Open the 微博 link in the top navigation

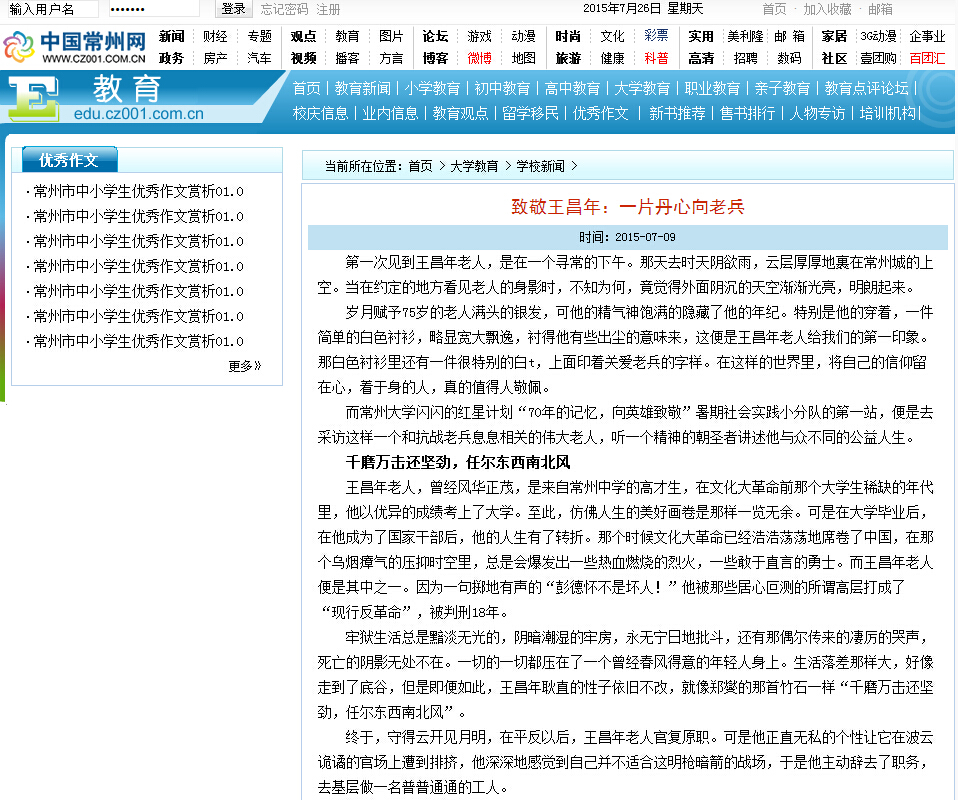(x=479, y=58)
